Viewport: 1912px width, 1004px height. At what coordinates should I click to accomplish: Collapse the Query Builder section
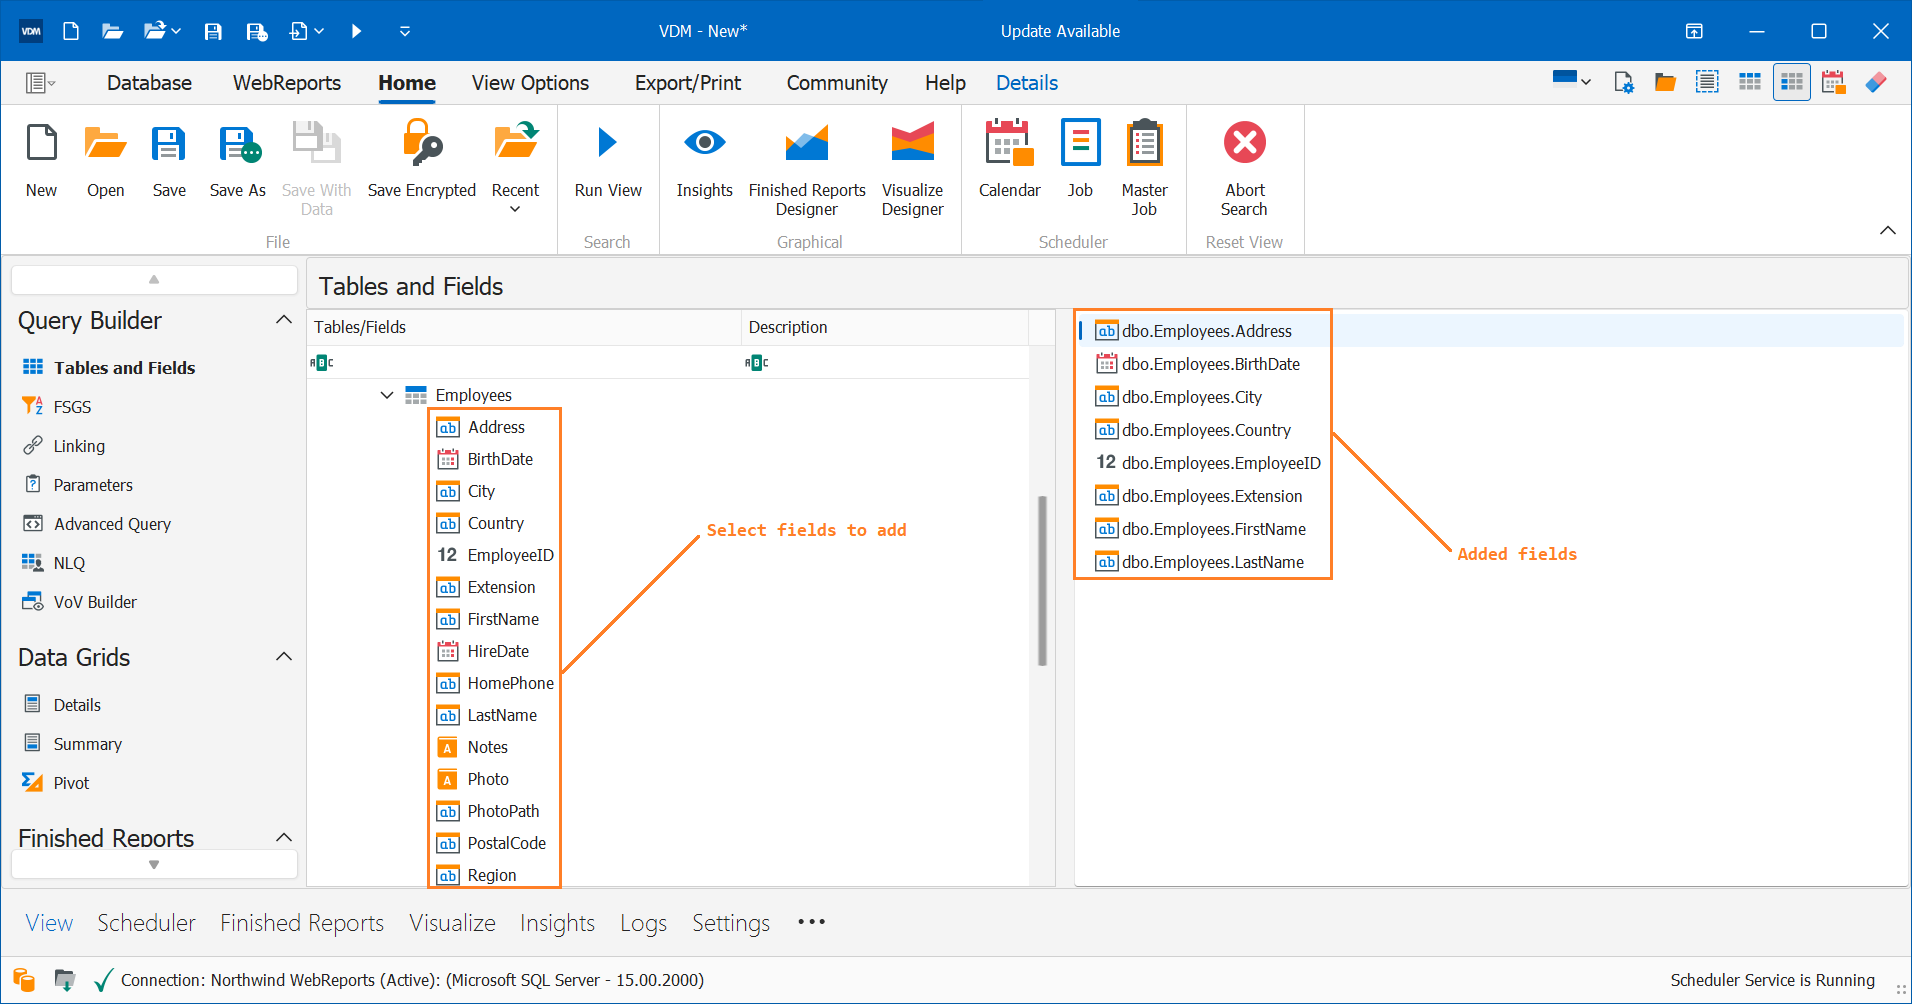tap(284, 320)
